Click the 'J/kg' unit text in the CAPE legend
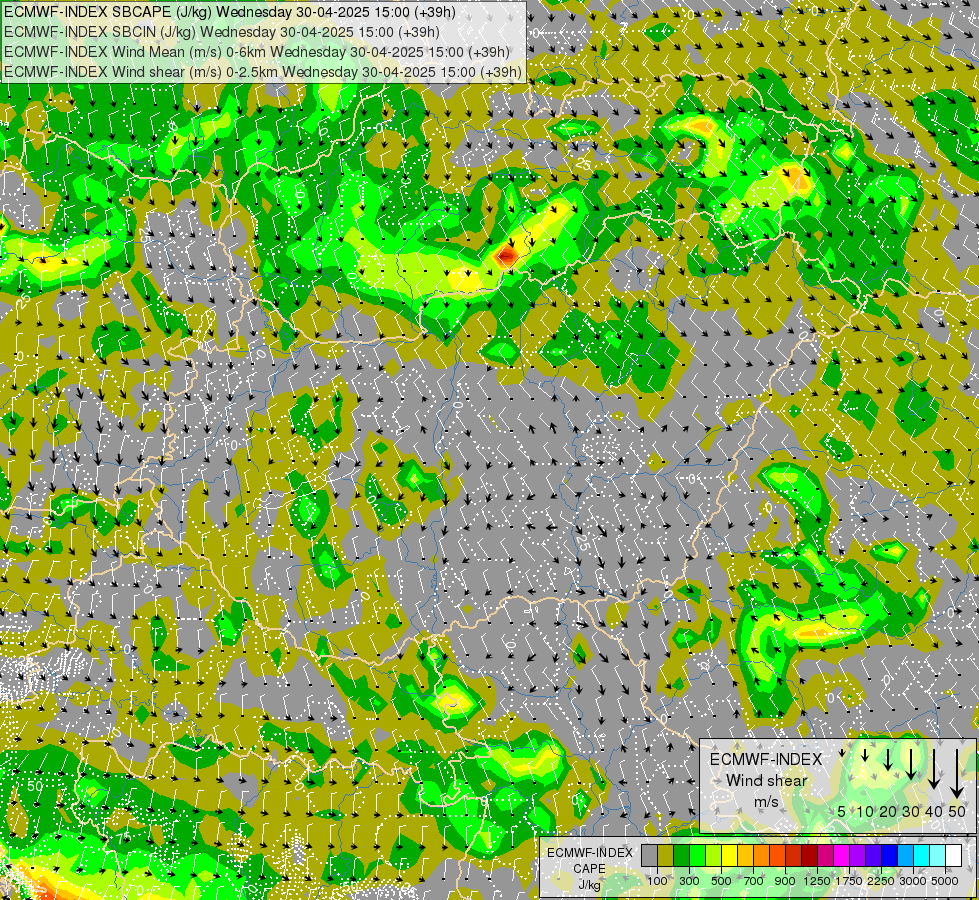Viewport: 979px width, 900px height. point(589,885)
